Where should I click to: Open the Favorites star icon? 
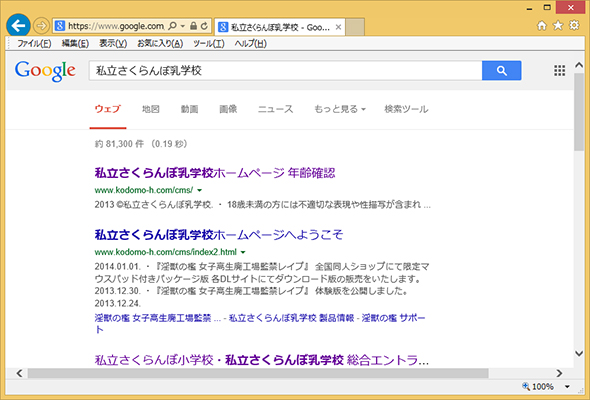(x=558, y=26)
